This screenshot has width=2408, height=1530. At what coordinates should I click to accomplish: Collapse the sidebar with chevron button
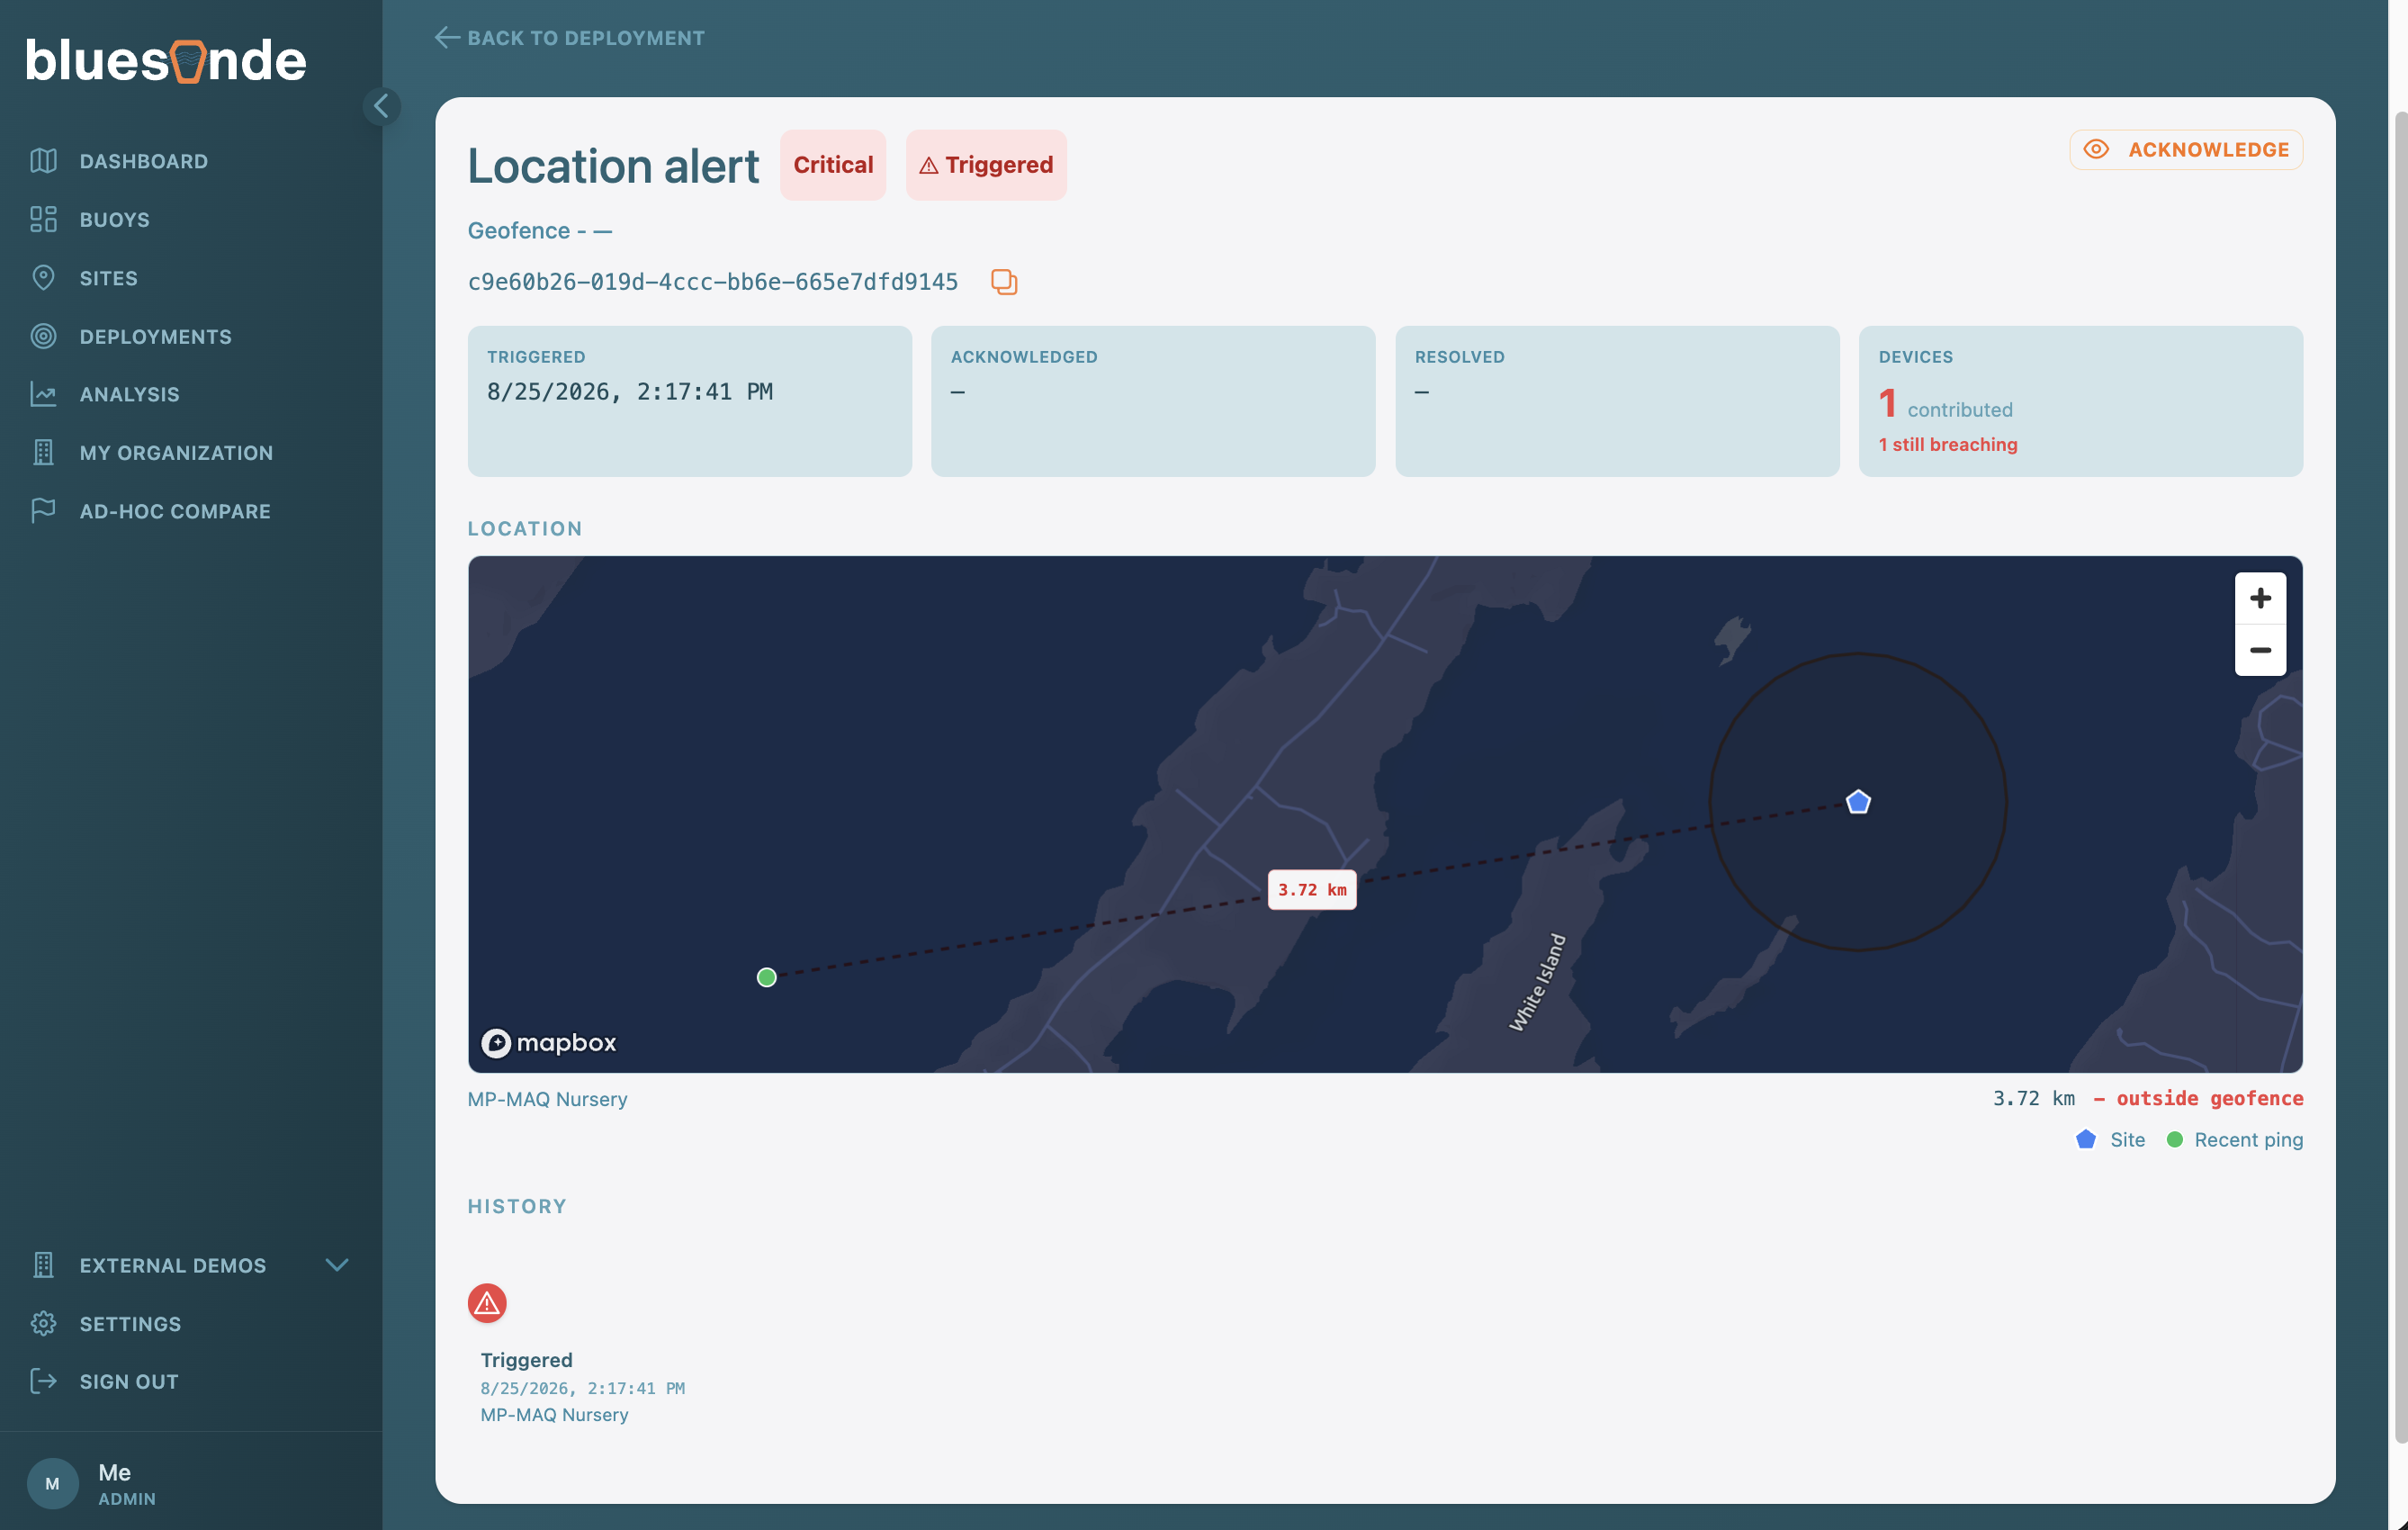pyautogui.click(x=381, y=106)
